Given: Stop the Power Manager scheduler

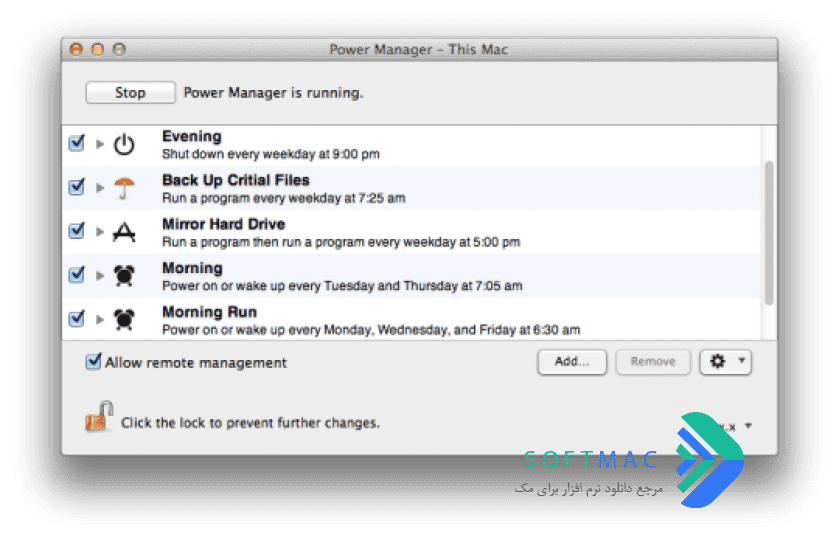Looking at the screenshot, I should coord(130,93).
